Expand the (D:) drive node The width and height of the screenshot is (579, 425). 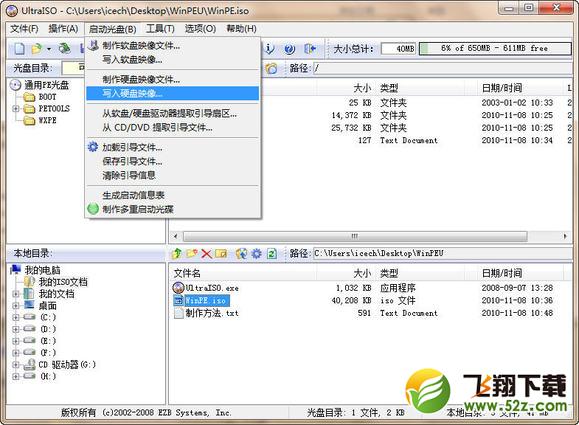point(15,329)
